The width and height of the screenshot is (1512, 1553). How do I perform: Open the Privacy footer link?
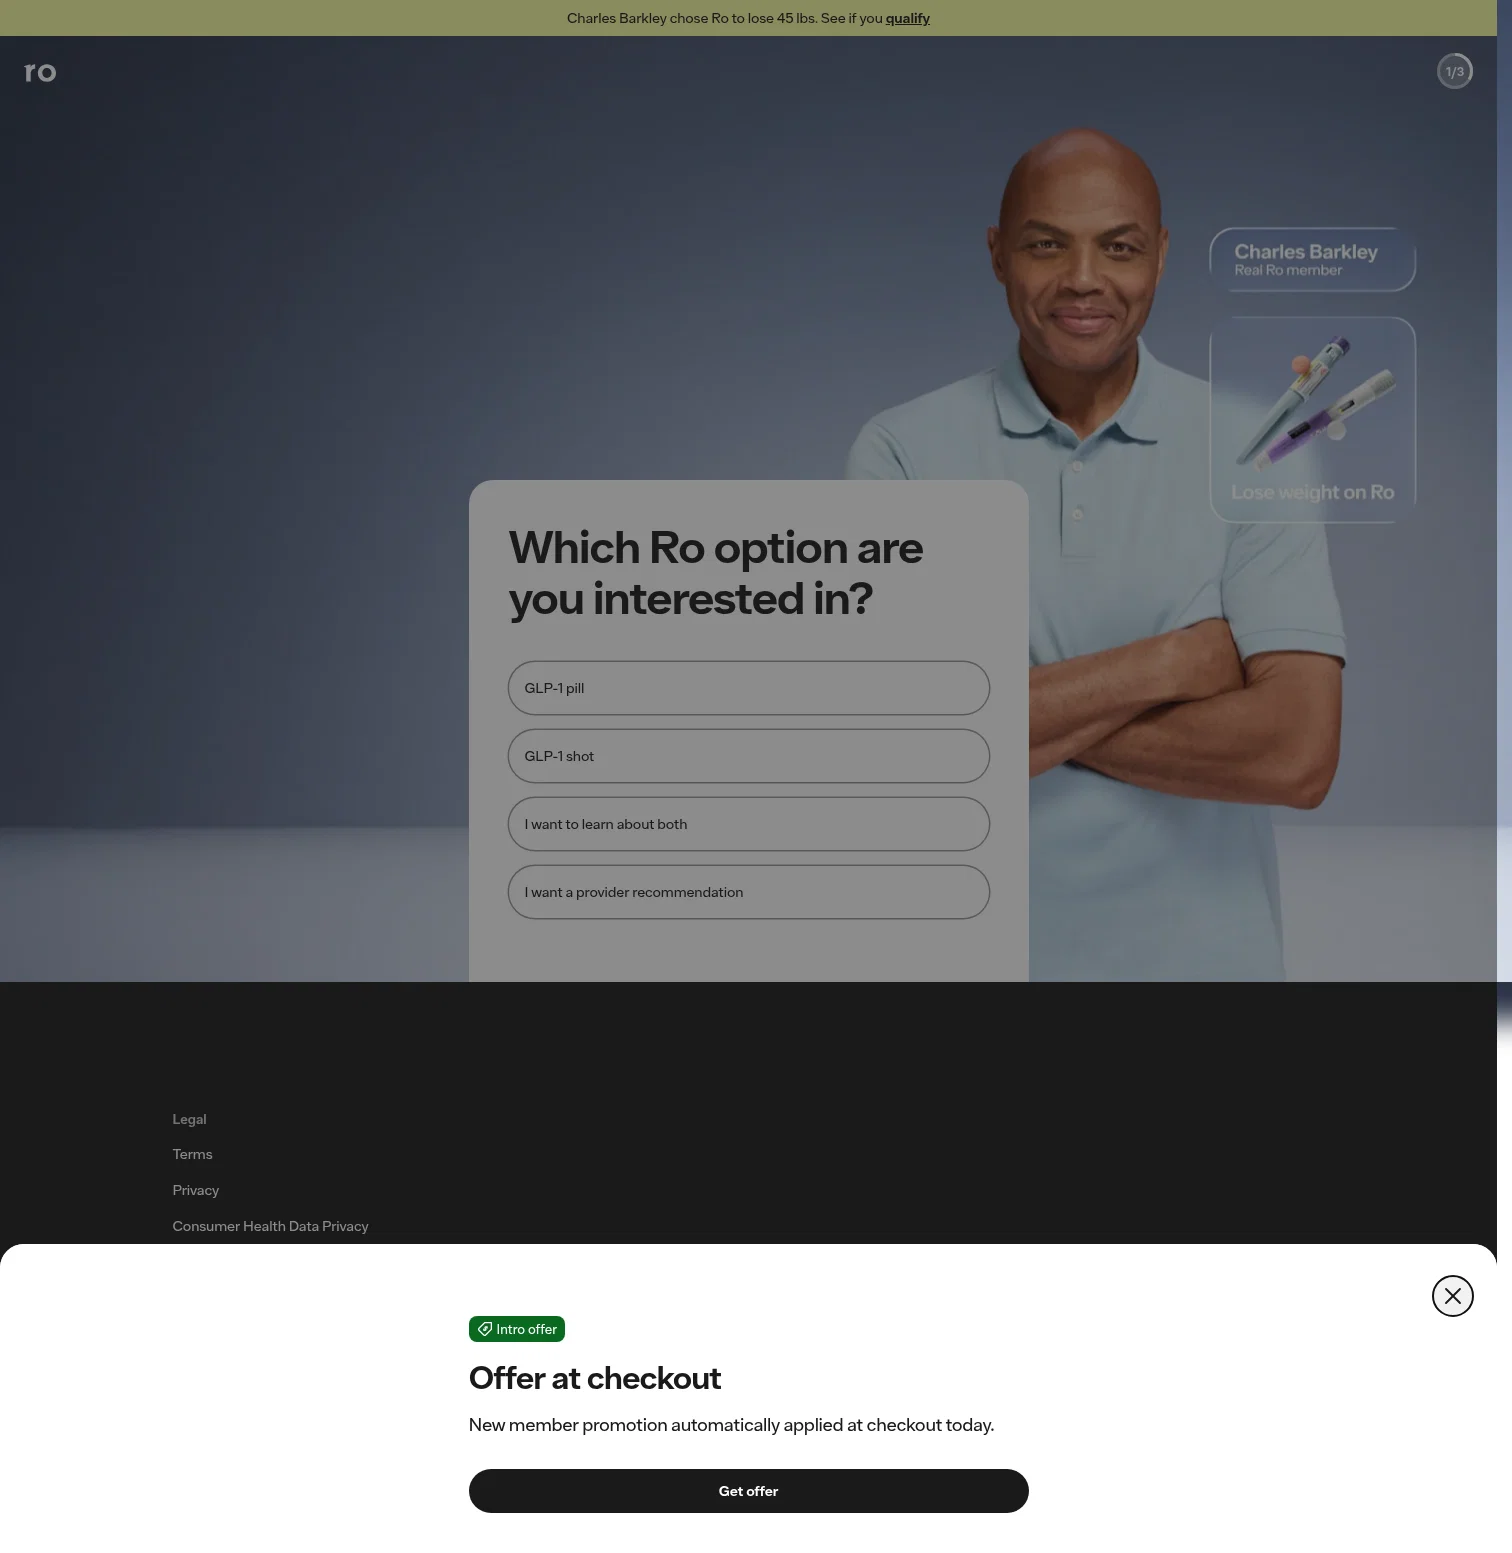pyautogui.click(x=195, y=1190)
